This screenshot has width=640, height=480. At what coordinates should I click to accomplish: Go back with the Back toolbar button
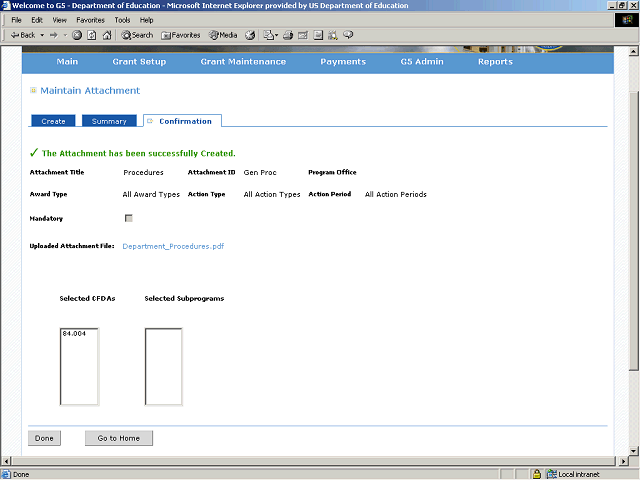click(23, 35)
